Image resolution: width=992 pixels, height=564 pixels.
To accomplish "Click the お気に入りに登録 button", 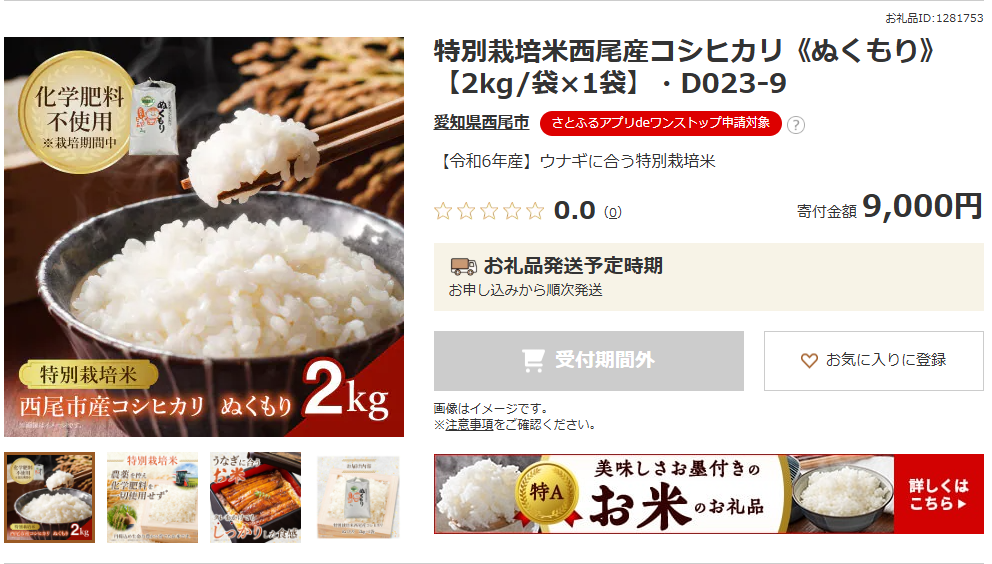I will 873,361.
